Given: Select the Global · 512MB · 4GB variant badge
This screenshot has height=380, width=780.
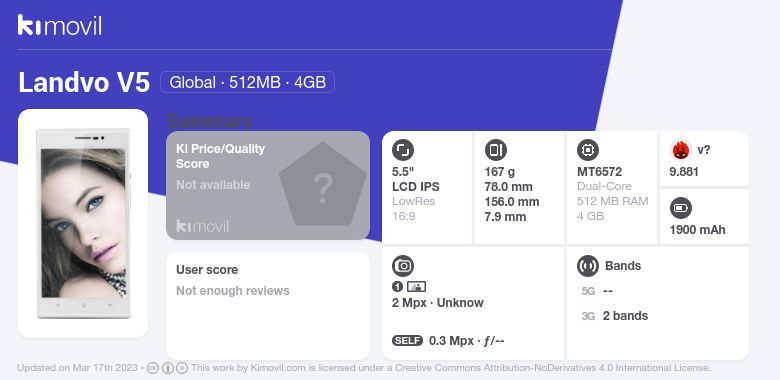Looking at the screenshot, I should pos(247,82).
